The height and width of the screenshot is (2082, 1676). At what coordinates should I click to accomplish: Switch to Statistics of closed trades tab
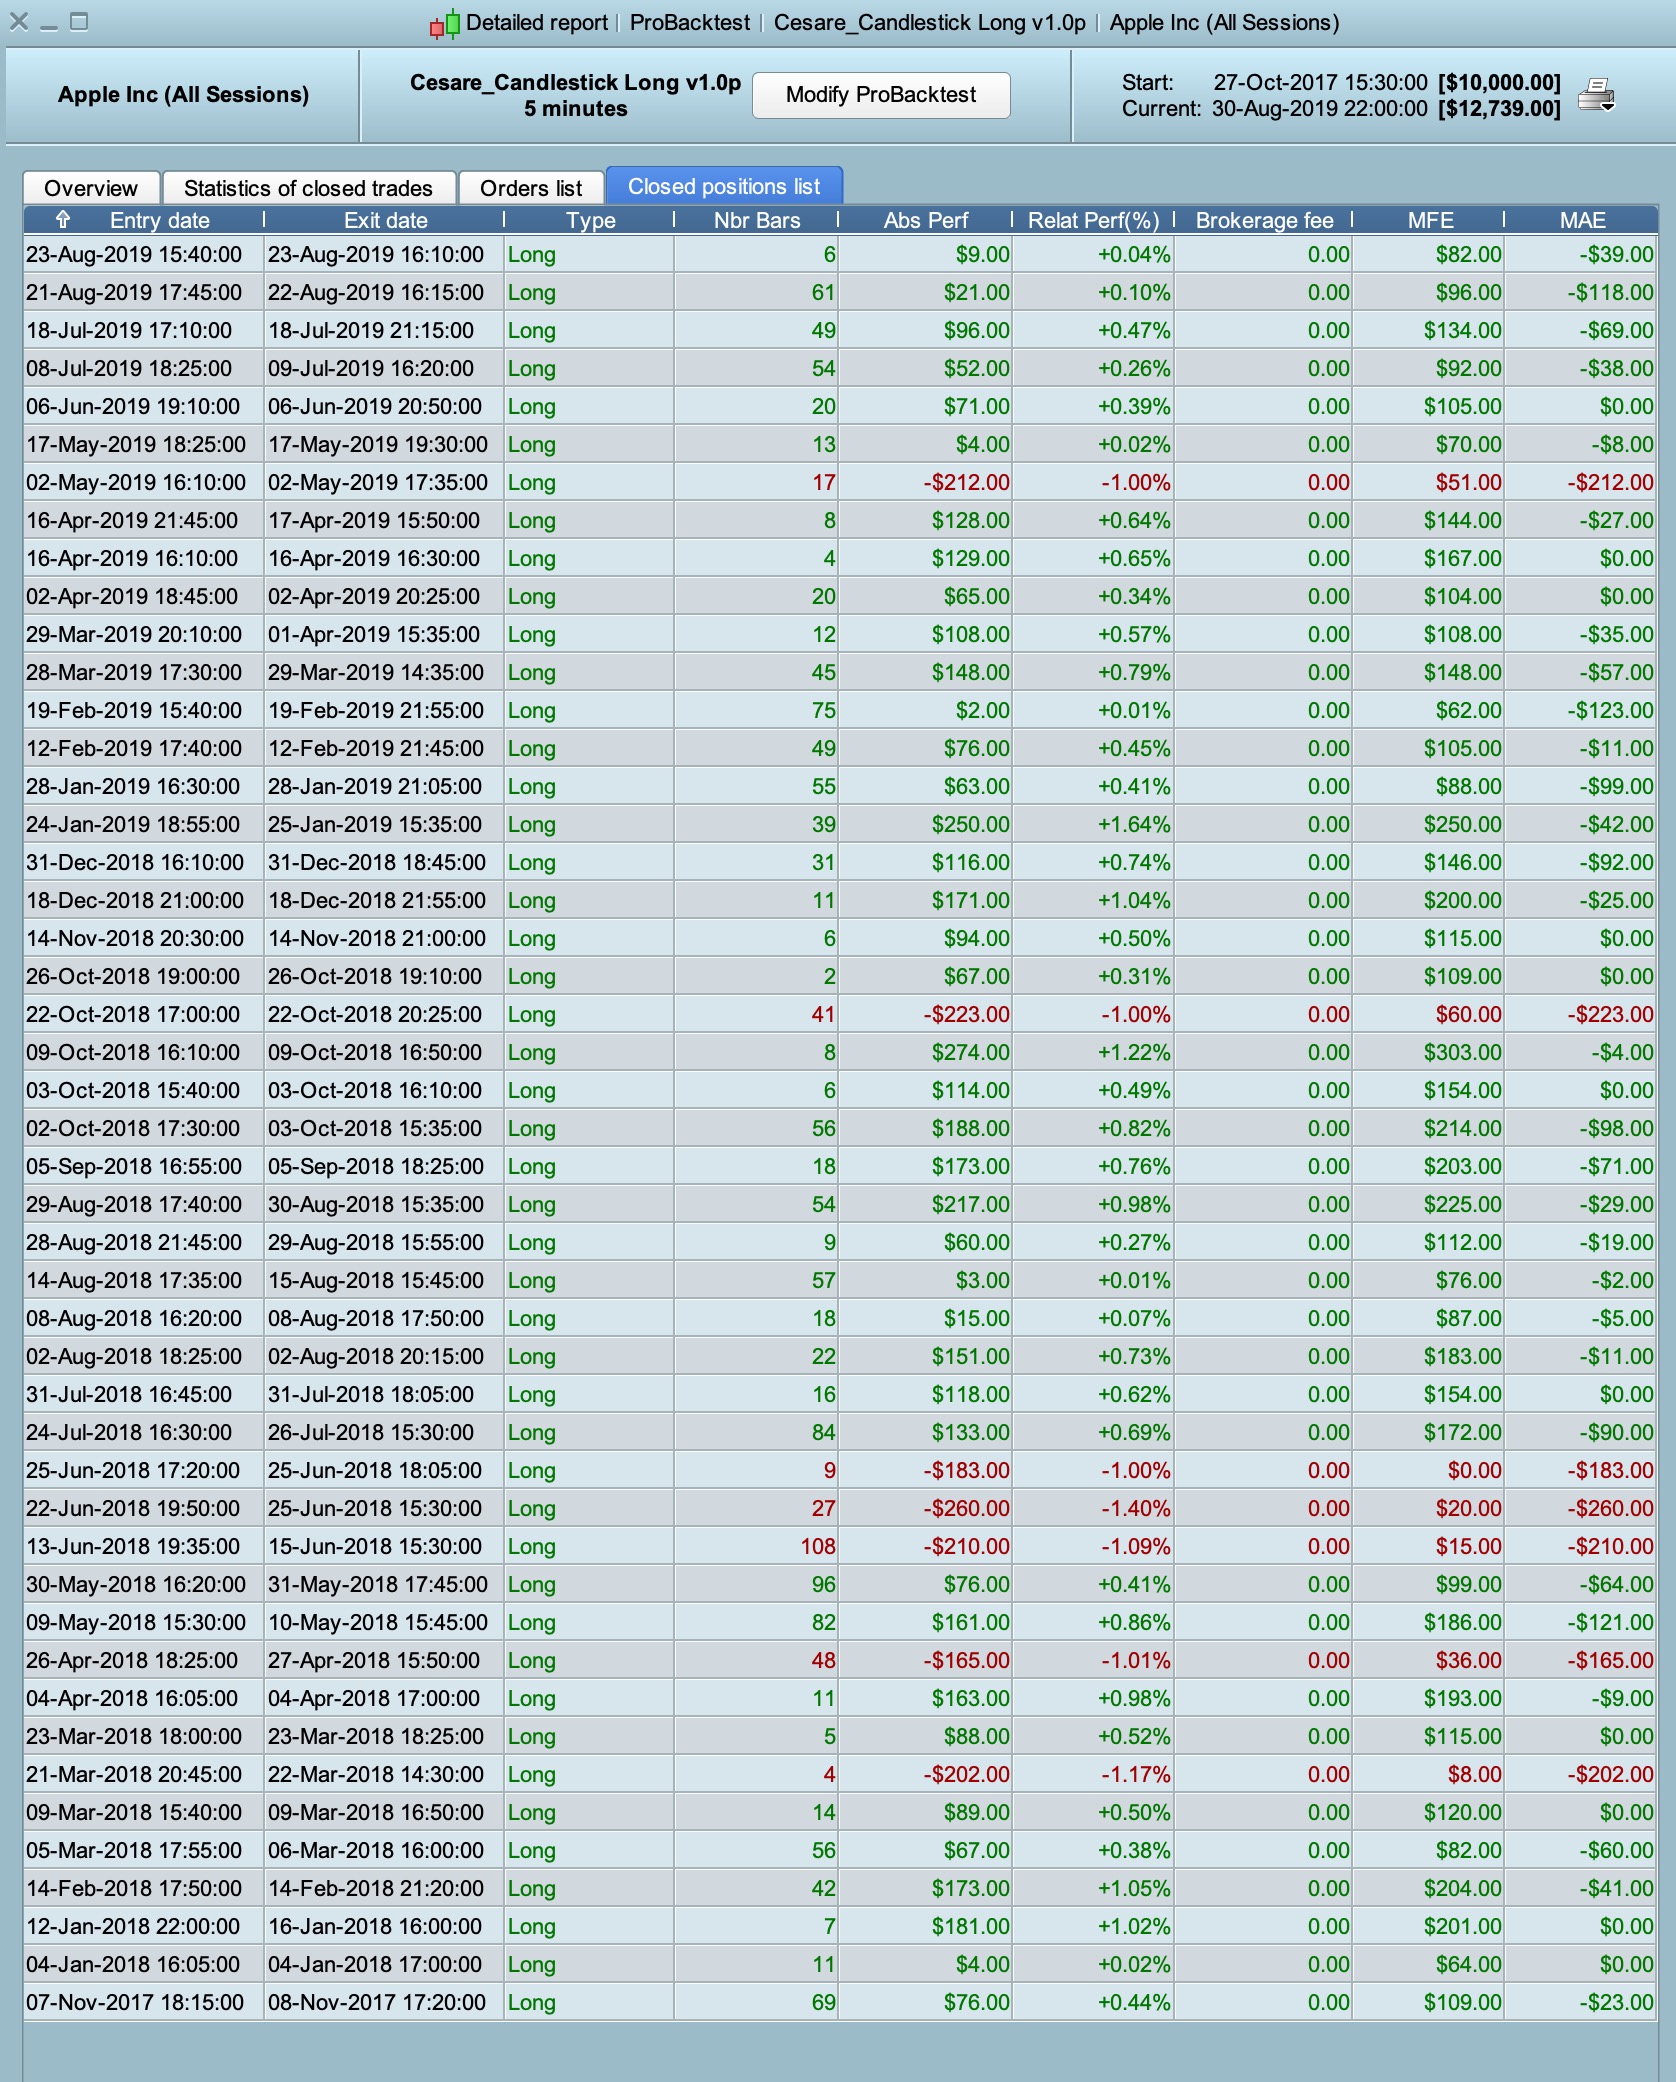309,188
